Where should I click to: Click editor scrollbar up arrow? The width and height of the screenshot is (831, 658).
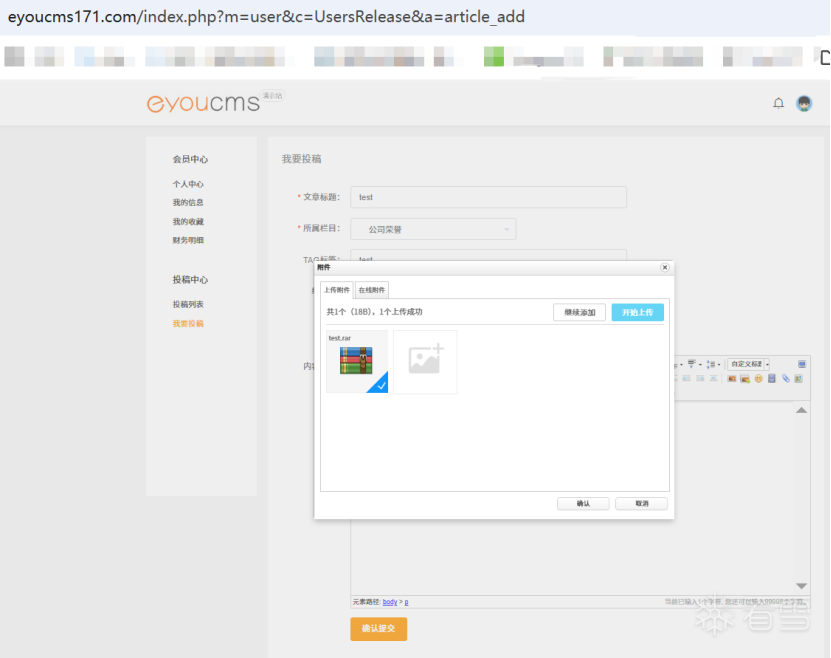[801, 410]
